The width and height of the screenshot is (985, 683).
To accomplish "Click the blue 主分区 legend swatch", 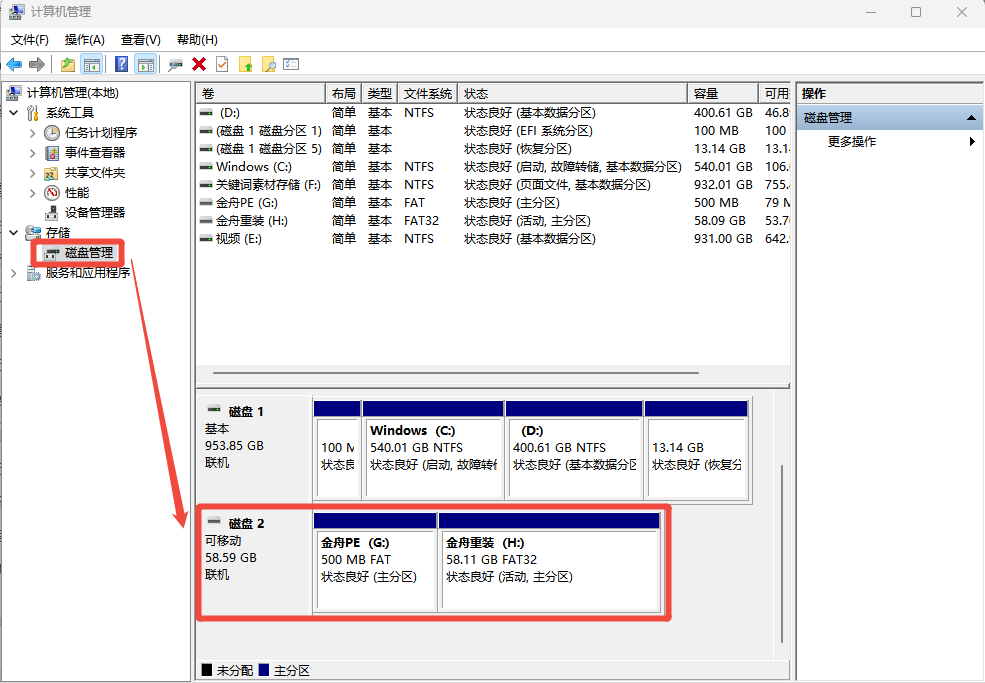I will click(x=263, y=670).
